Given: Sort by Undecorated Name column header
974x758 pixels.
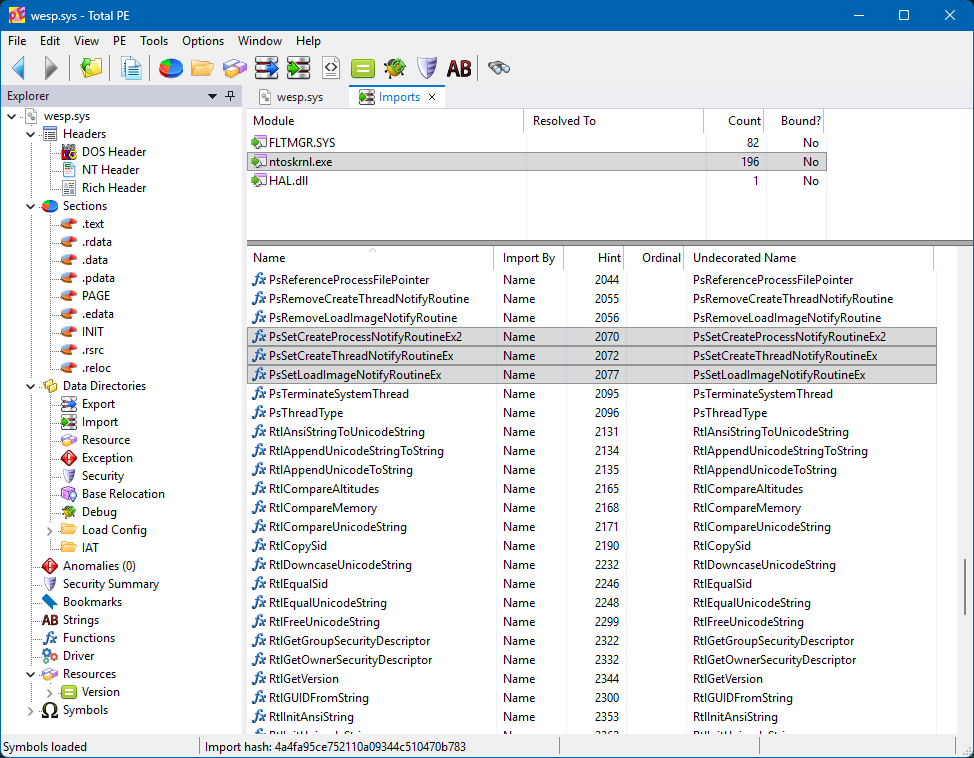Looking at the screenshot, I should tap(808, 258).
